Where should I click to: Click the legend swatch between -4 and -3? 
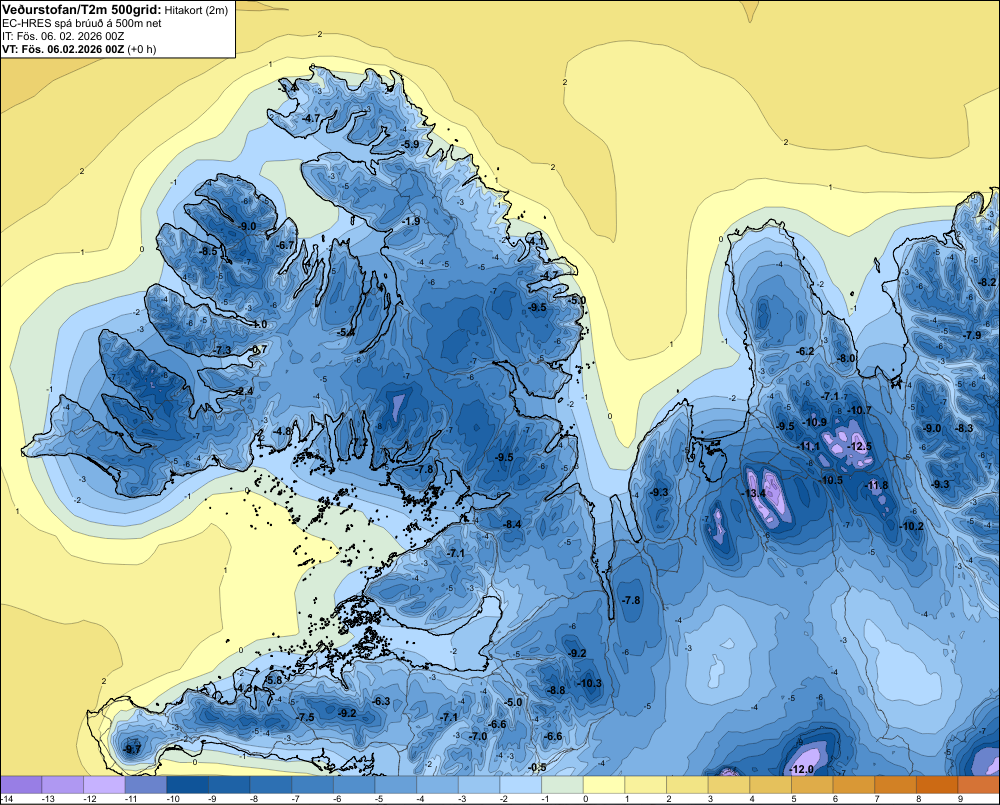click(x=438, y=785)
